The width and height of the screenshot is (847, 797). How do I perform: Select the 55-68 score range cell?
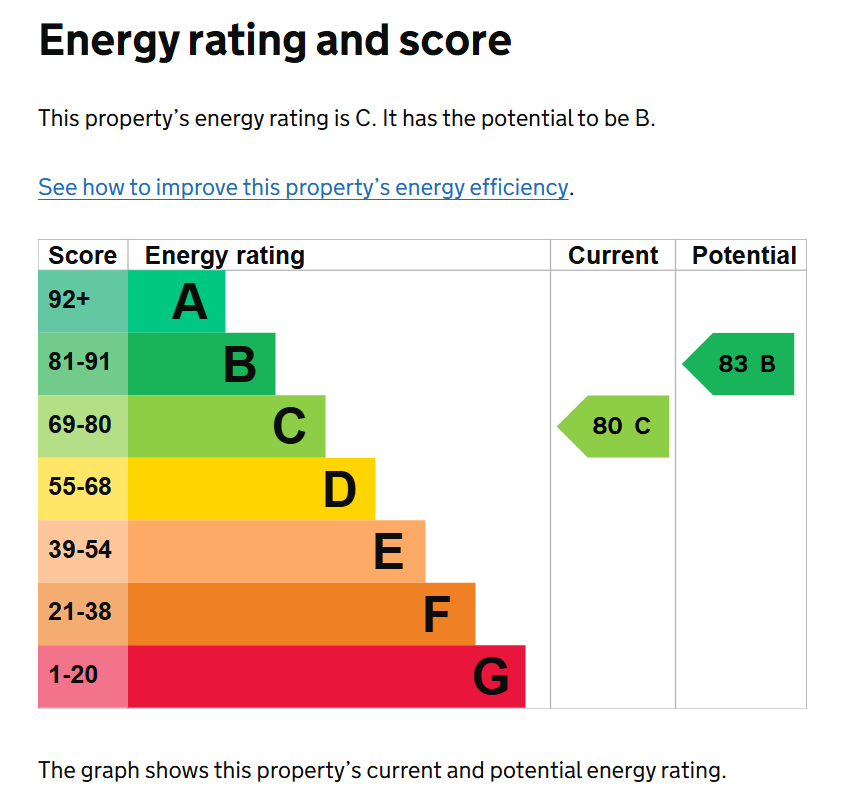(x=83, y=489)
